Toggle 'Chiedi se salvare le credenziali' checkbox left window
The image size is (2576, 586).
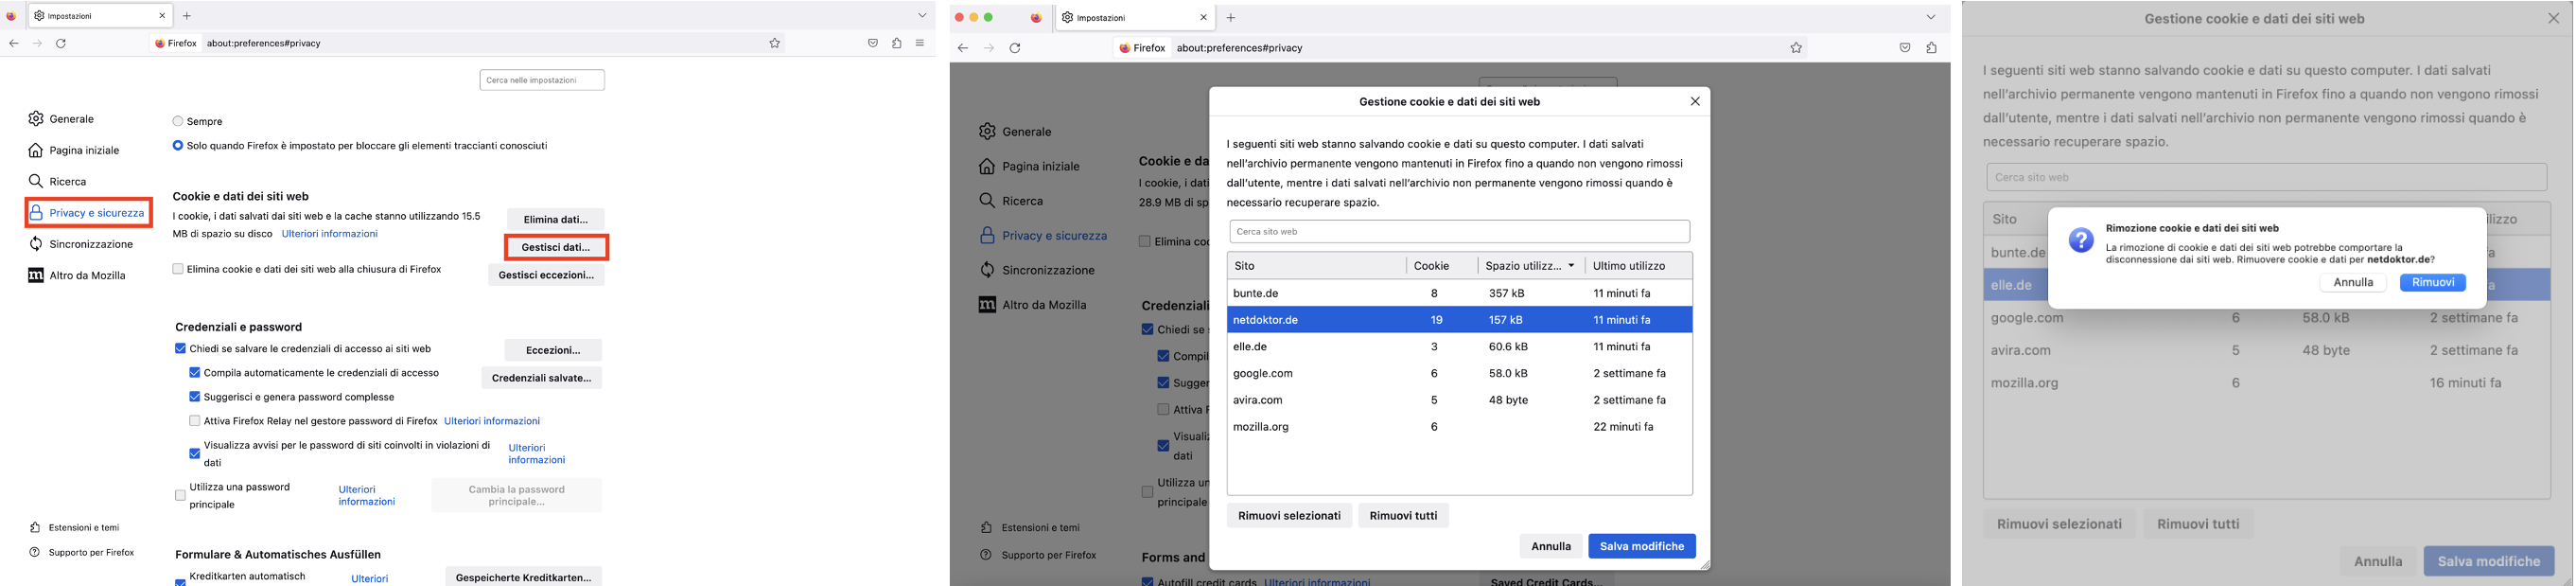pyautogui.click(x=180, y=349)
